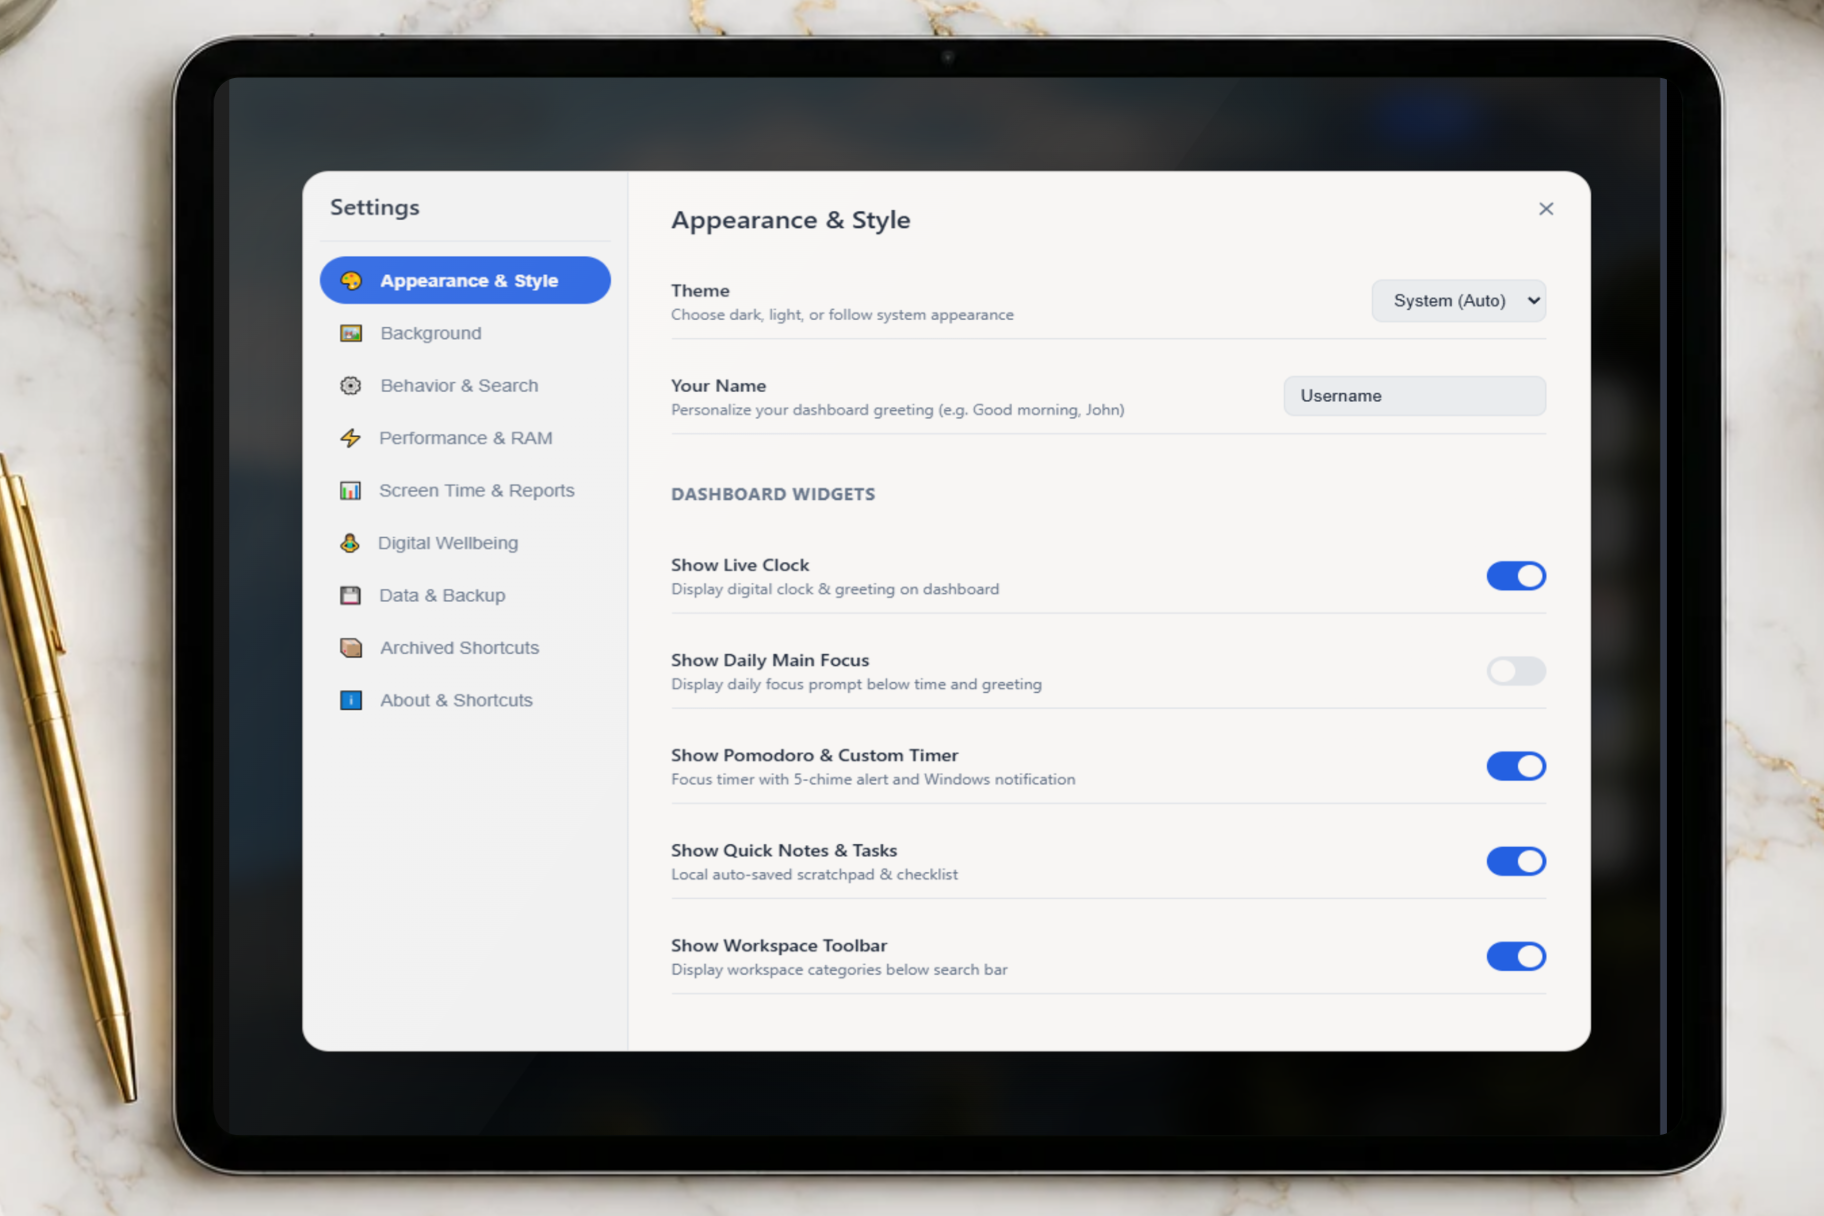Click 'Display digital clock & greeting on dashboard'
1824x1216 pixels.
coord(835,589)
